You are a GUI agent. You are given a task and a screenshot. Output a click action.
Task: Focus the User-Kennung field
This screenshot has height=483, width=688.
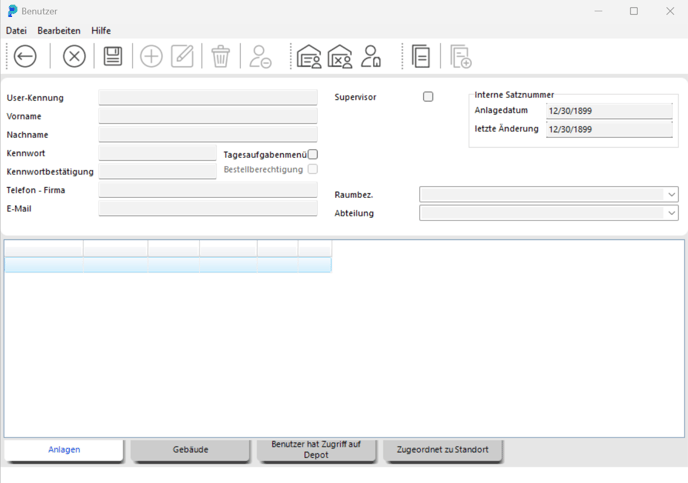(x=208, y=97)
